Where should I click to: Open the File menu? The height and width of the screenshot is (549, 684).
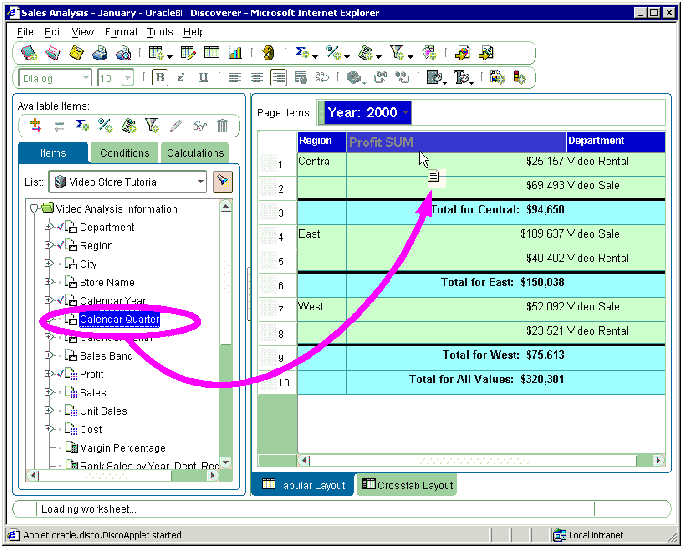pos(25,32)
